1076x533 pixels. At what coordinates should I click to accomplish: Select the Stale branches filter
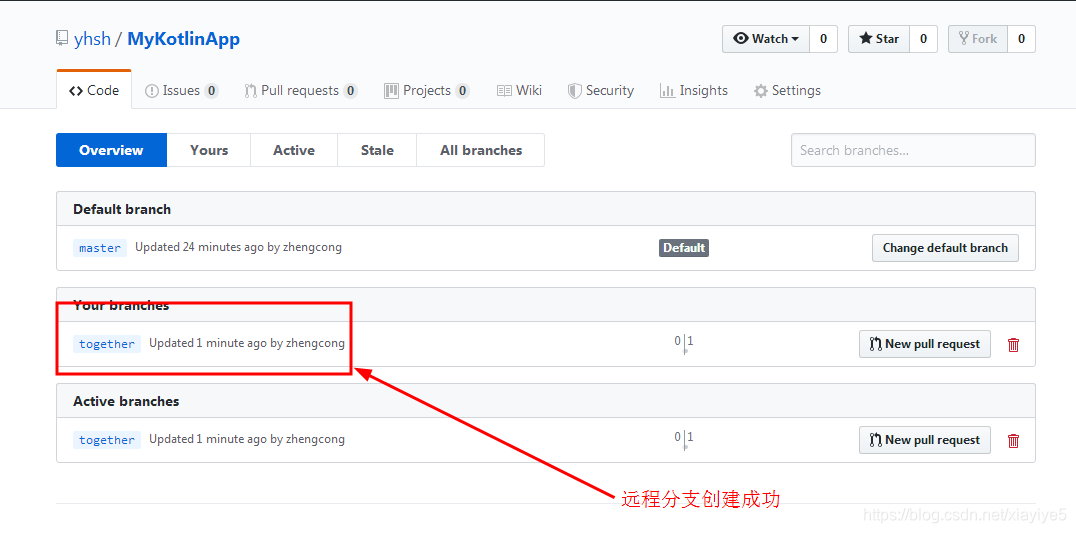tap(377, 150)
